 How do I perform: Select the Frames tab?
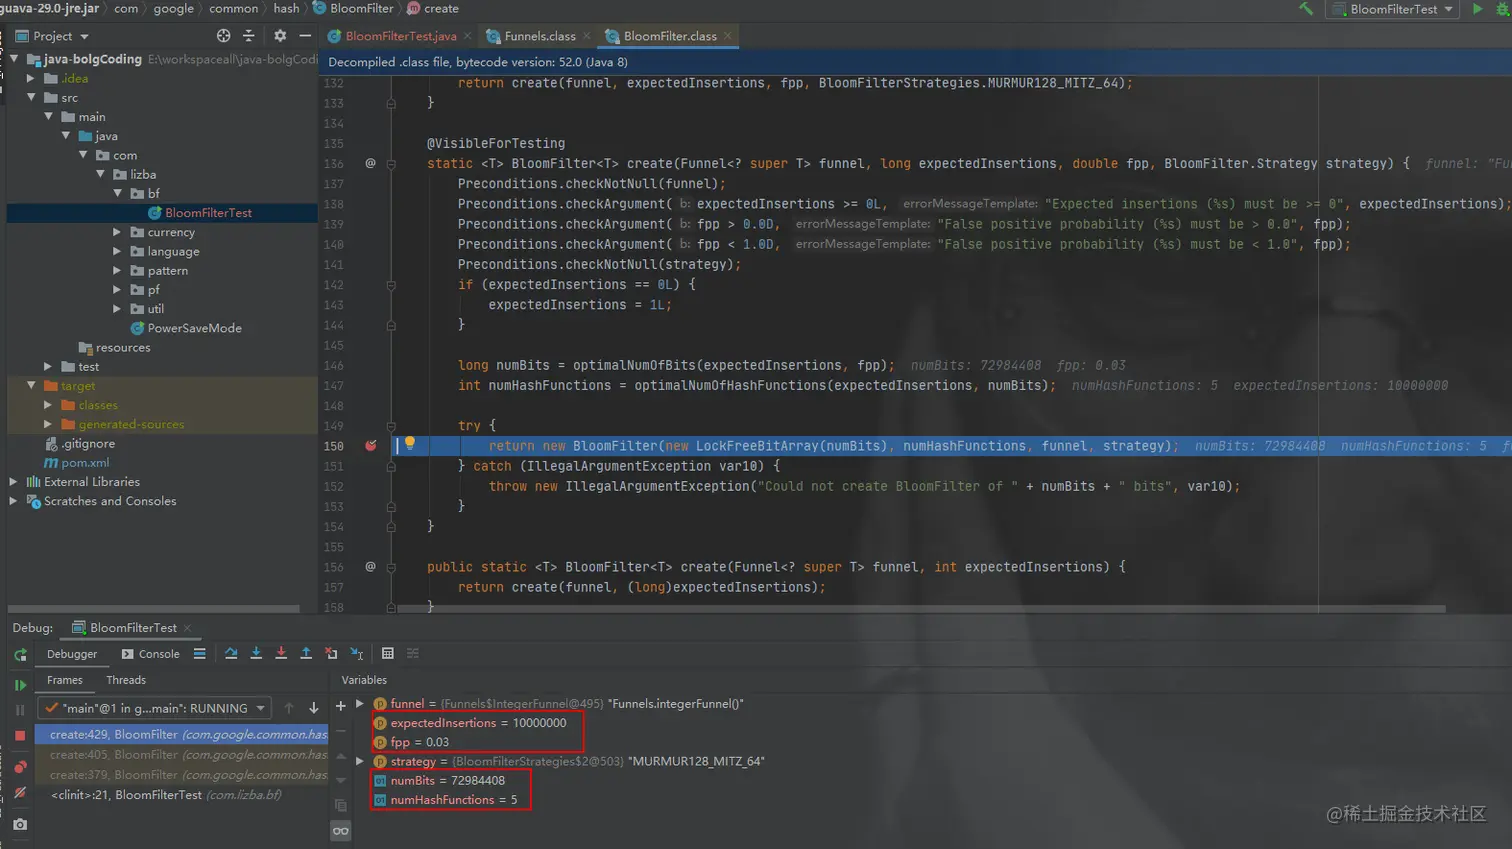[x=65, y=680]
